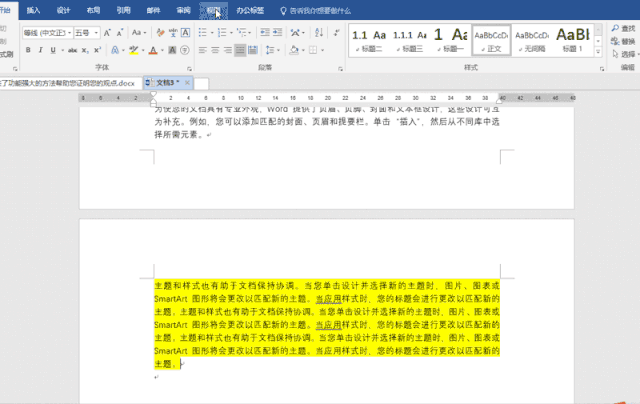Image resolution: width=640 pixels, height=404 pixels.
Task: Toggle justify alignment
Action: (240, 50)
